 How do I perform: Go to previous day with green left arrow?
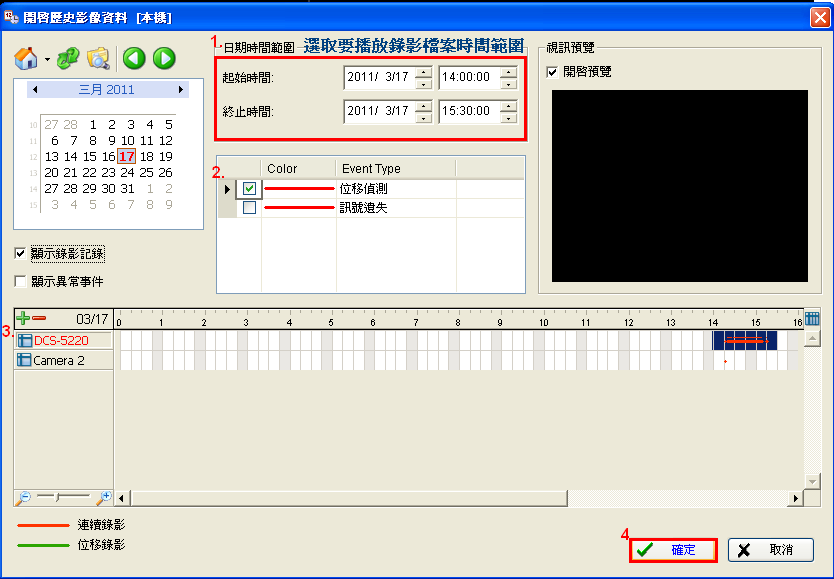coord(135,59)
